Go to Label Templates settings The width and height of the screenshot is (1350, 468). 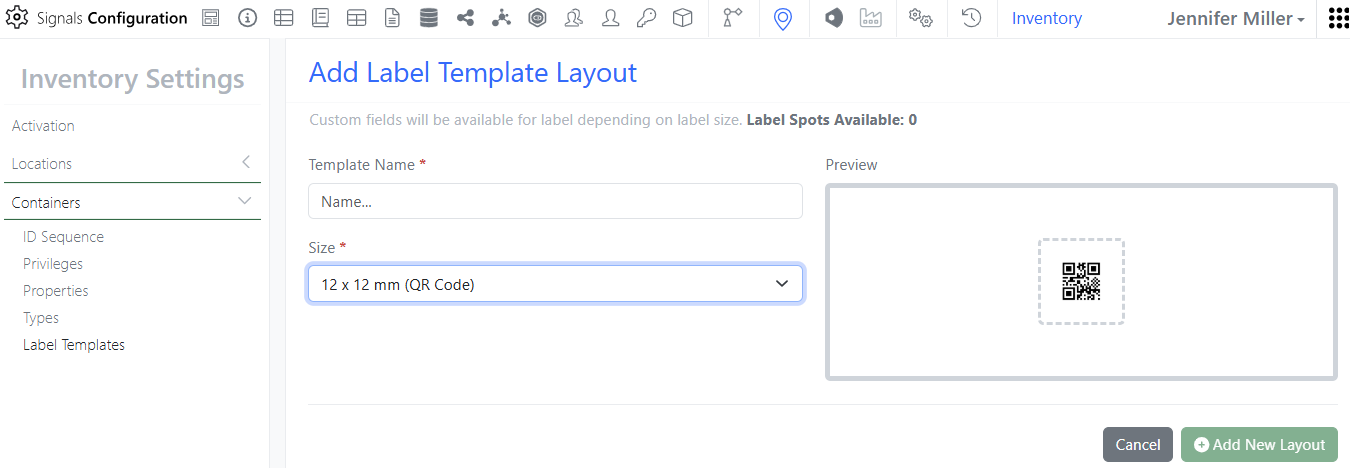[x=74, y=345]
